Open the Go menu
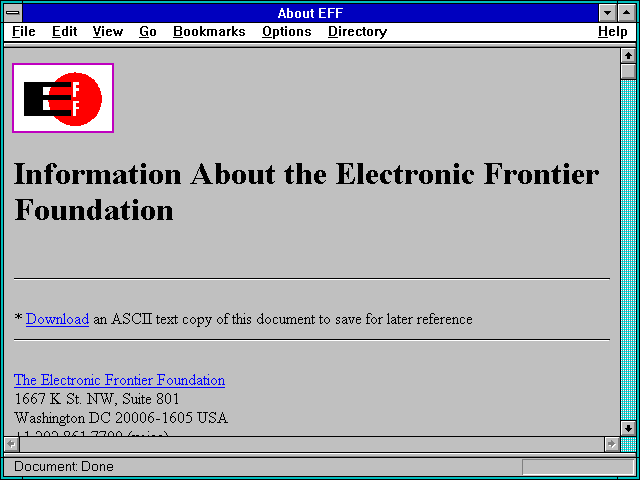Screen dimensions: 640x480 (x=148, y=32)
